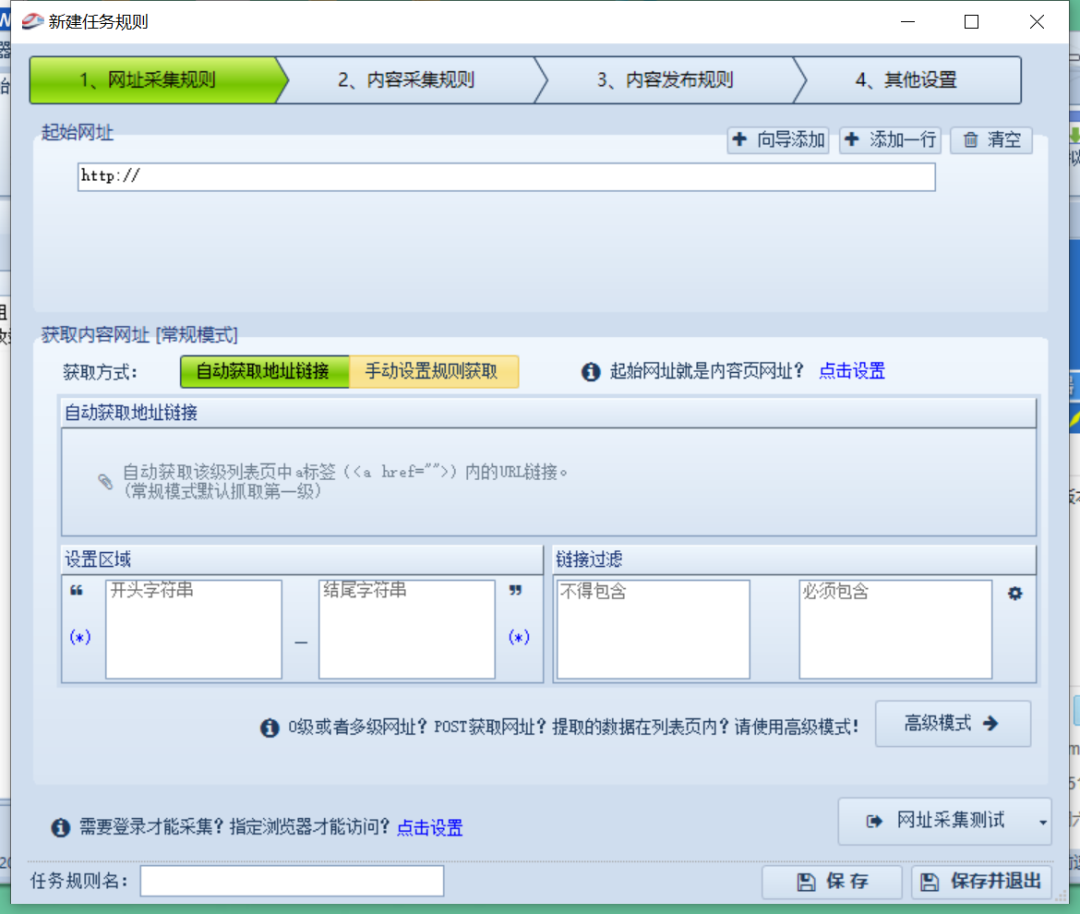This screenshot has width=1080, height=914.
Task: Focus the 必须包含 filter box
Action: coord(895,629)
